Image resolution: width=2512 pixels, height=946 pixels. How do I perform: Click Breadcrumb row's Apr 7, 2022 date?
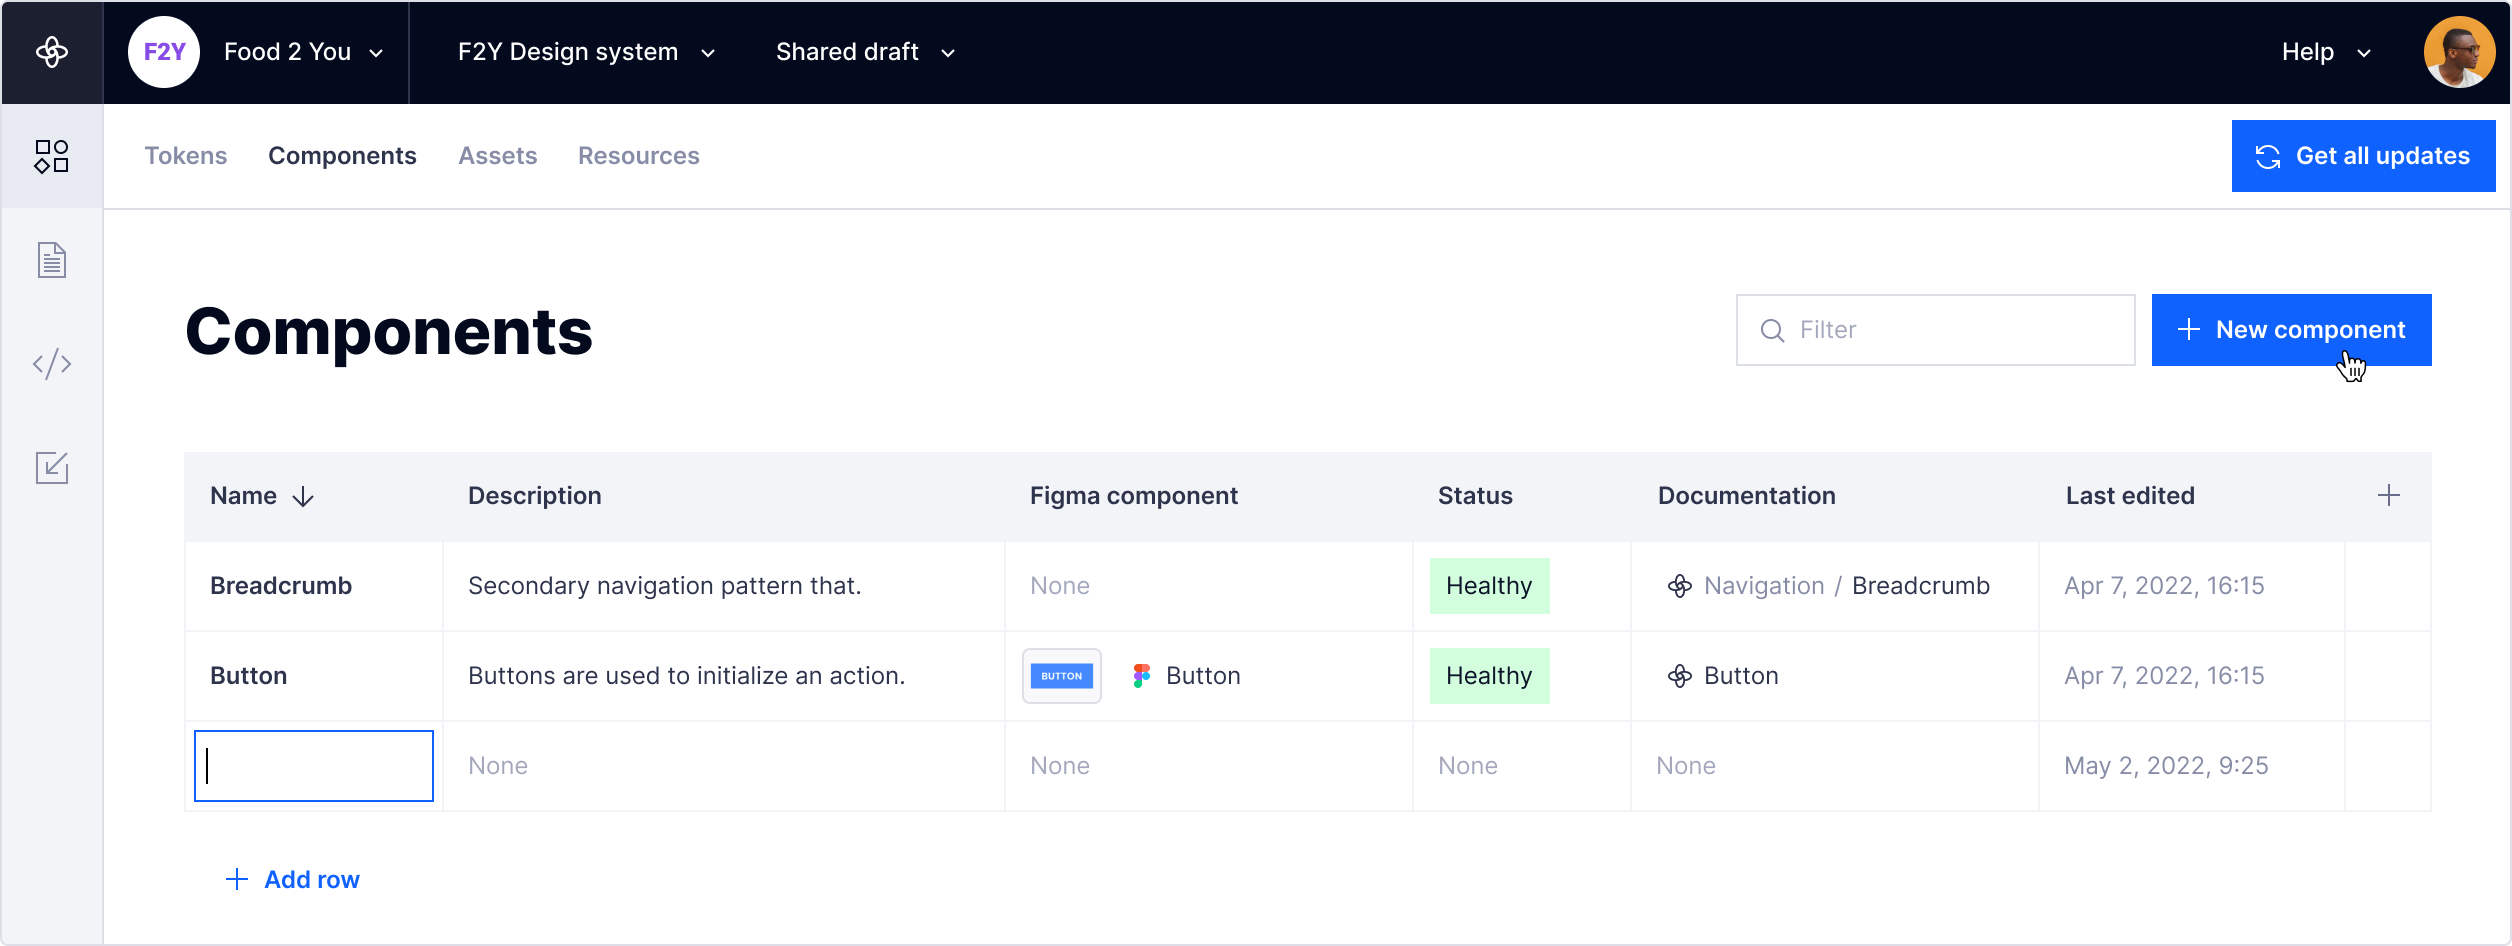2164,586
